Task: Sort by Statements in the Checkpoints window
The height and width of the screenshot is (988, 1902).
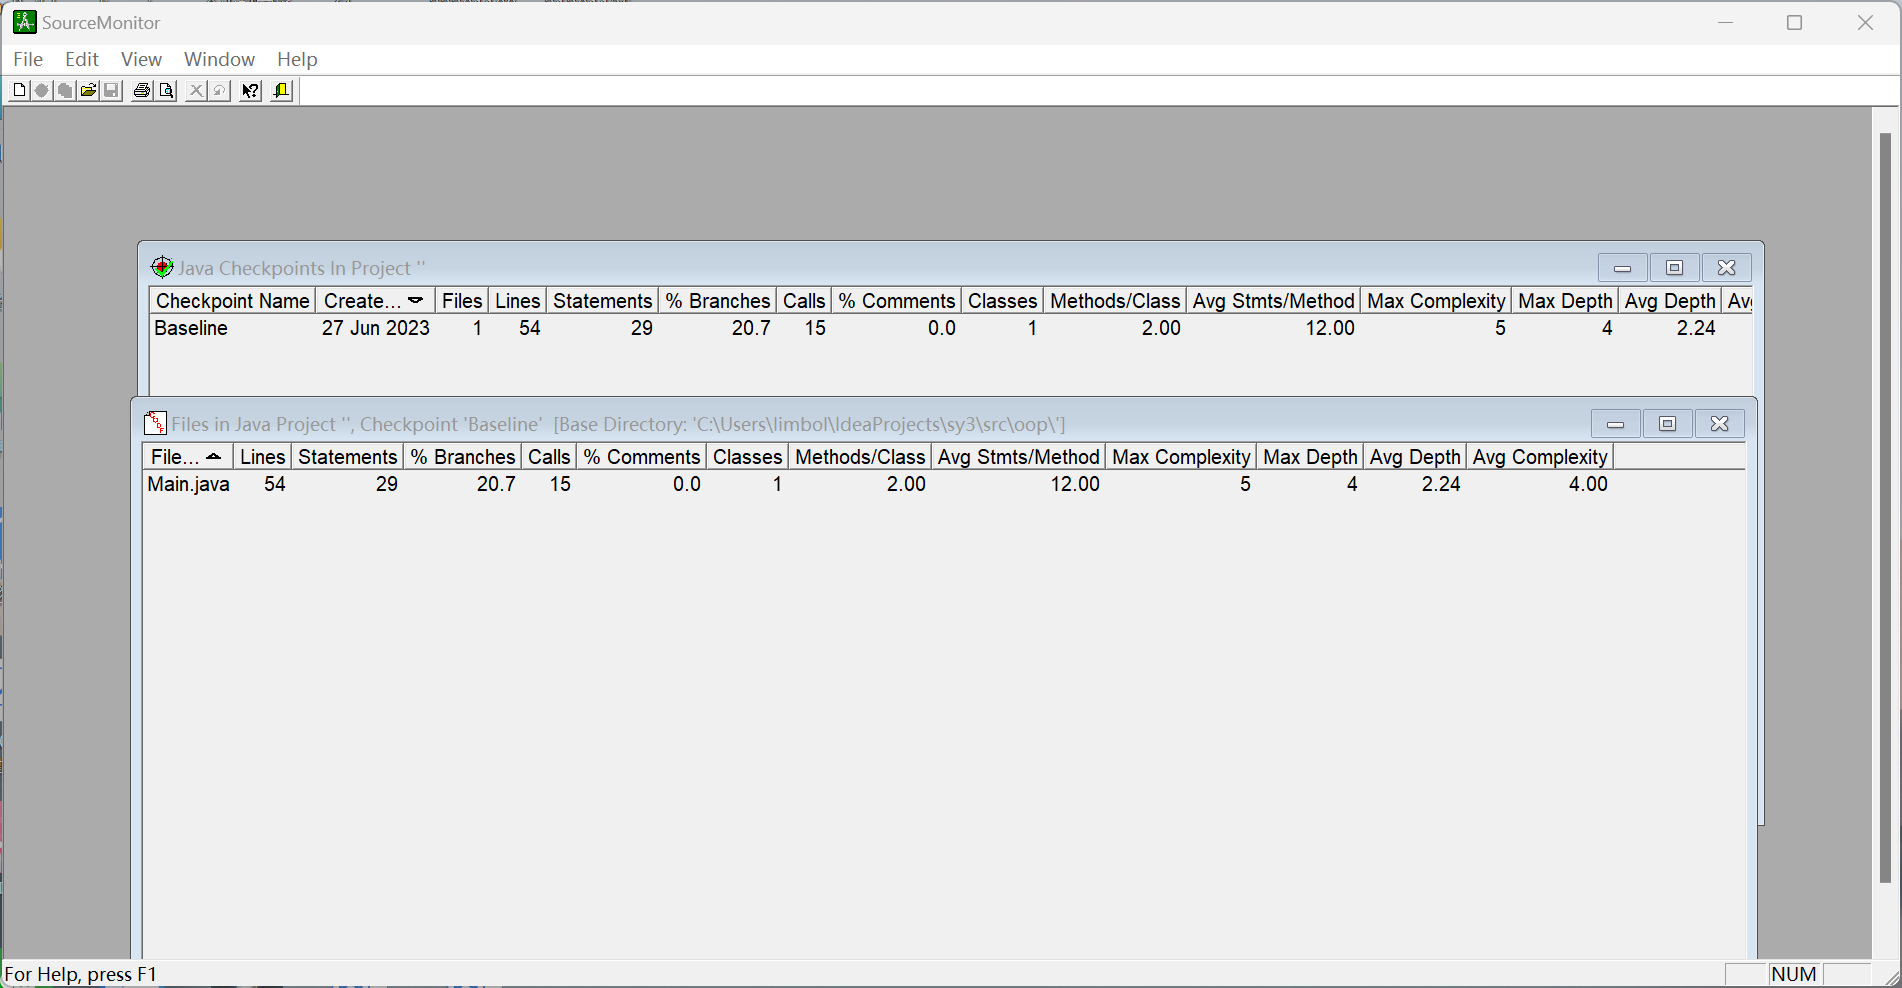Action: point(602,301)
